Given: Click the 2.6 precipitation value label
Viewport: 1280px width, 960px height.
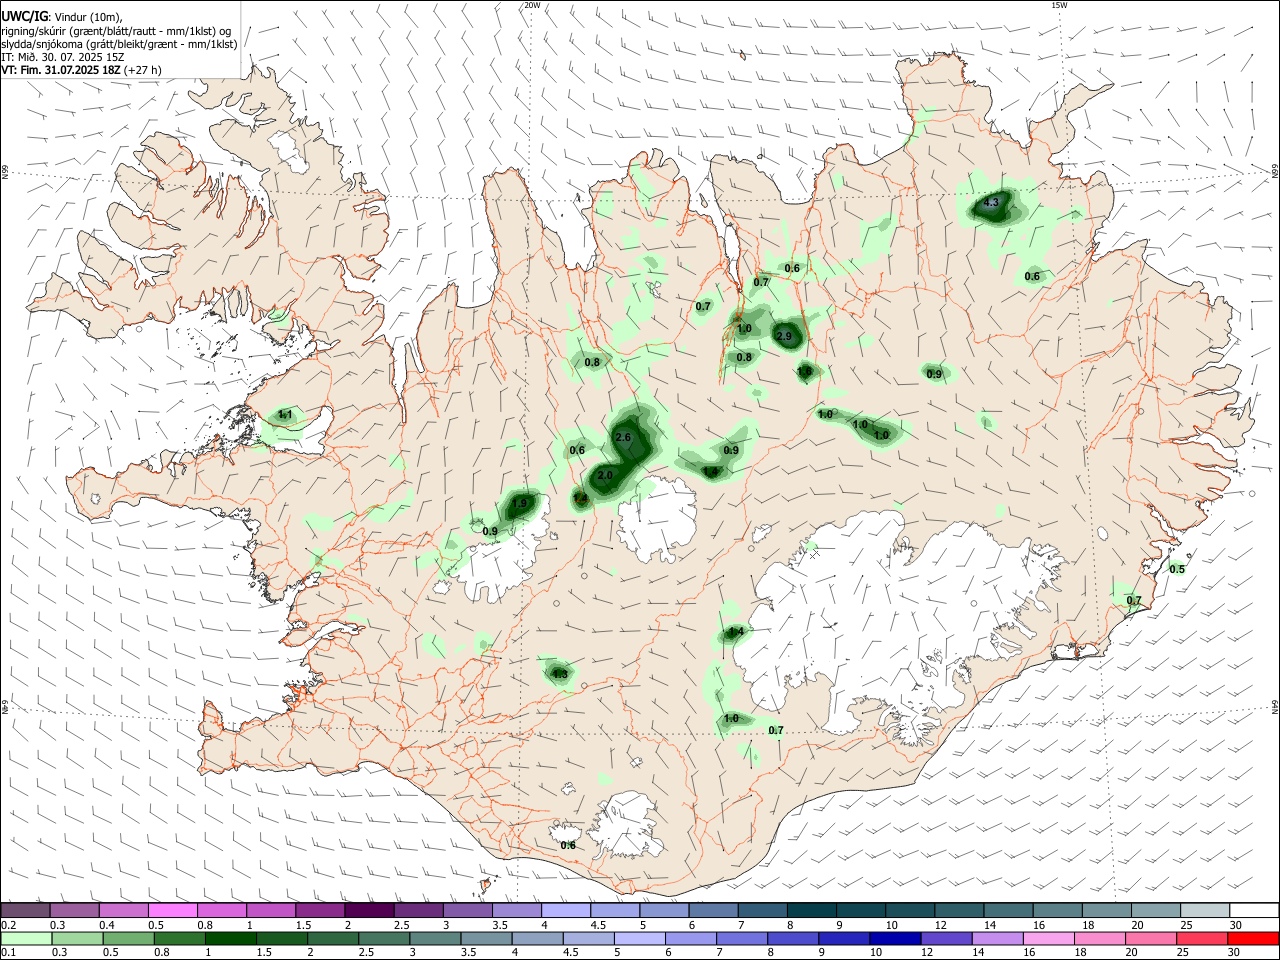Looking at the screenshot, I should click(x=624, y=438).
